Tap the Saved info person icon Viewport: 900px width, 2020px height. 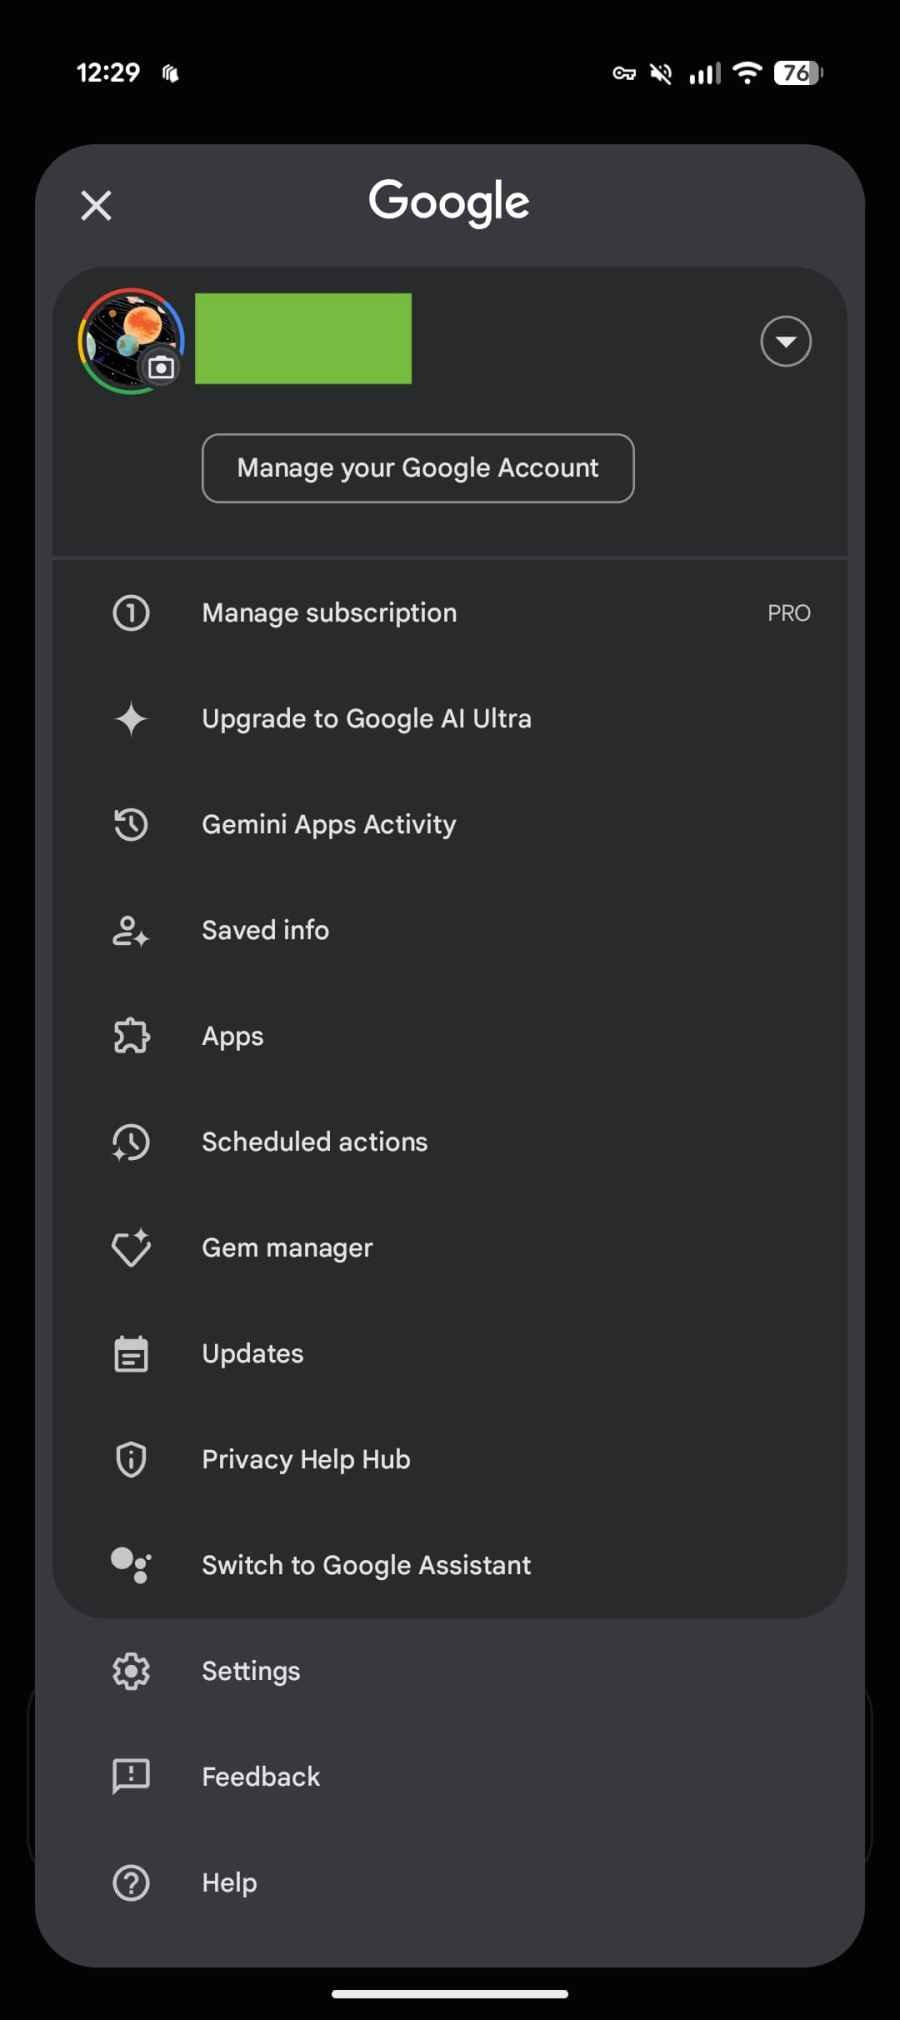(x=131, y=930)
